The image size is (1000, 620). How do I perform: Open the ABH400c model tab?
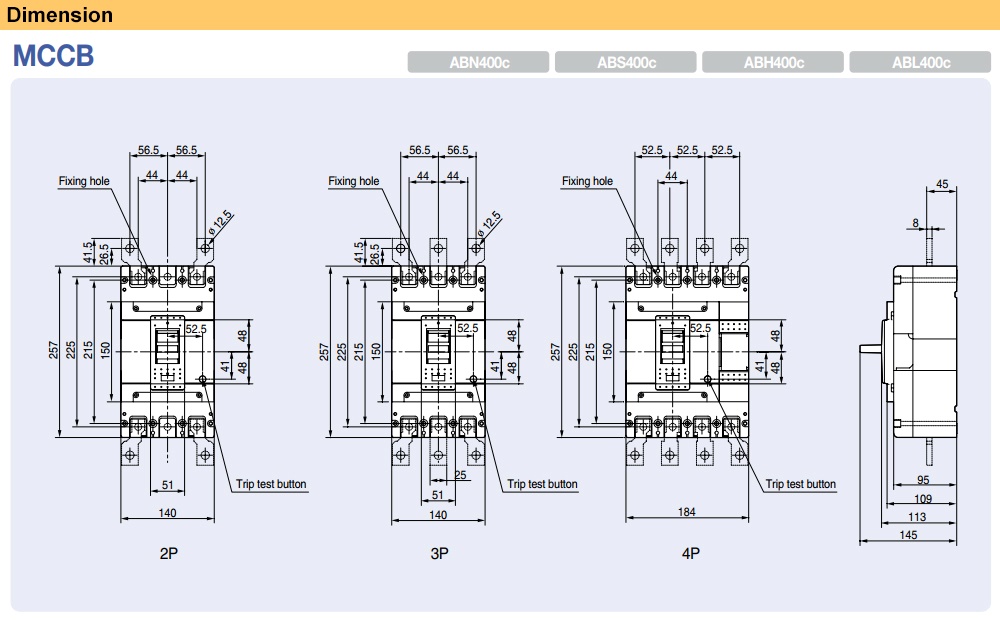click(x=773, y=62)
